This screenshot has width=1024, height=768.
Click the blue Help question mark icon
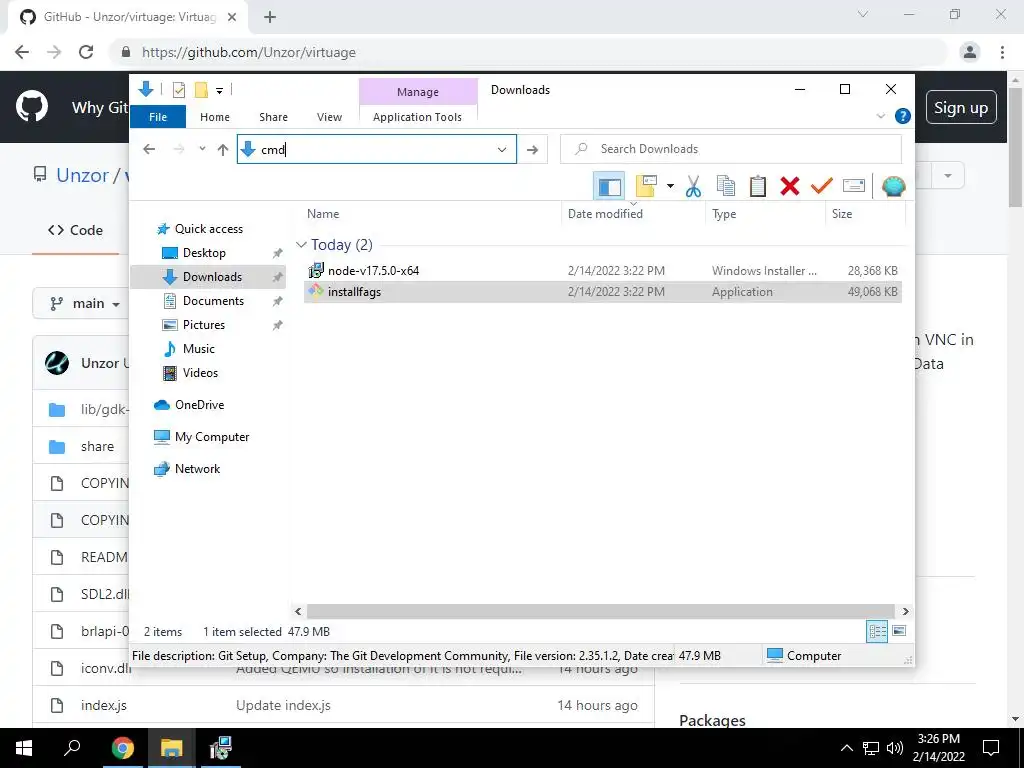click(903, 116)
